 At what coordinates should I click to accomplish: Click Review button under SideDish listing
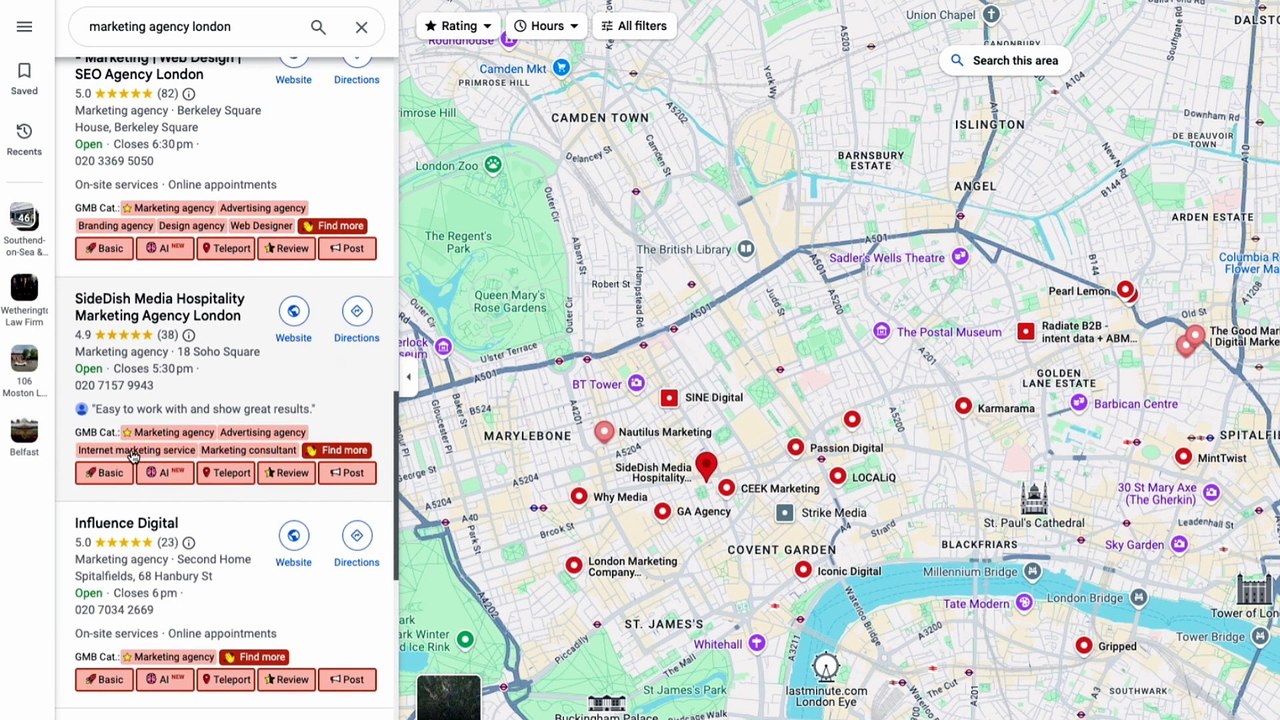click(286, 473)
